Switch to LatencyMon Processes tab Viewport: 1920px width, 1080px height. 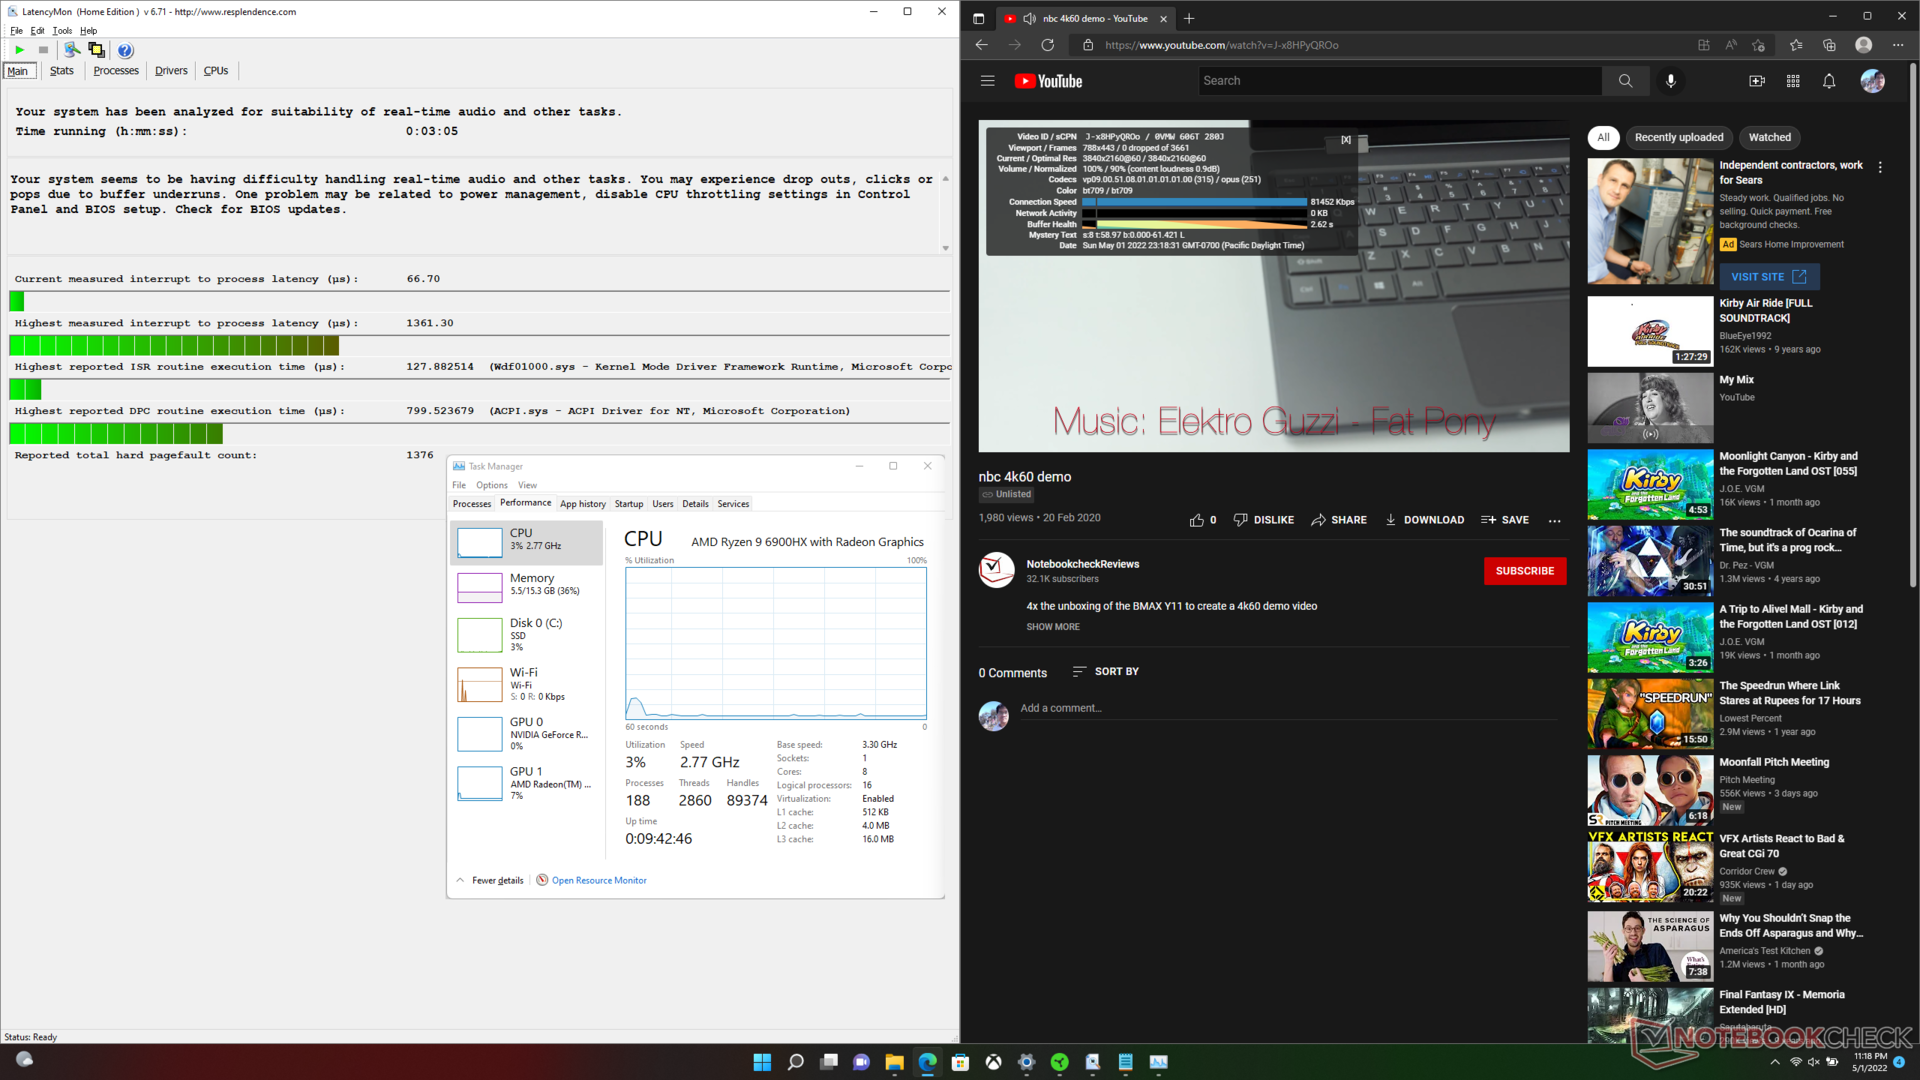(116, 71)
